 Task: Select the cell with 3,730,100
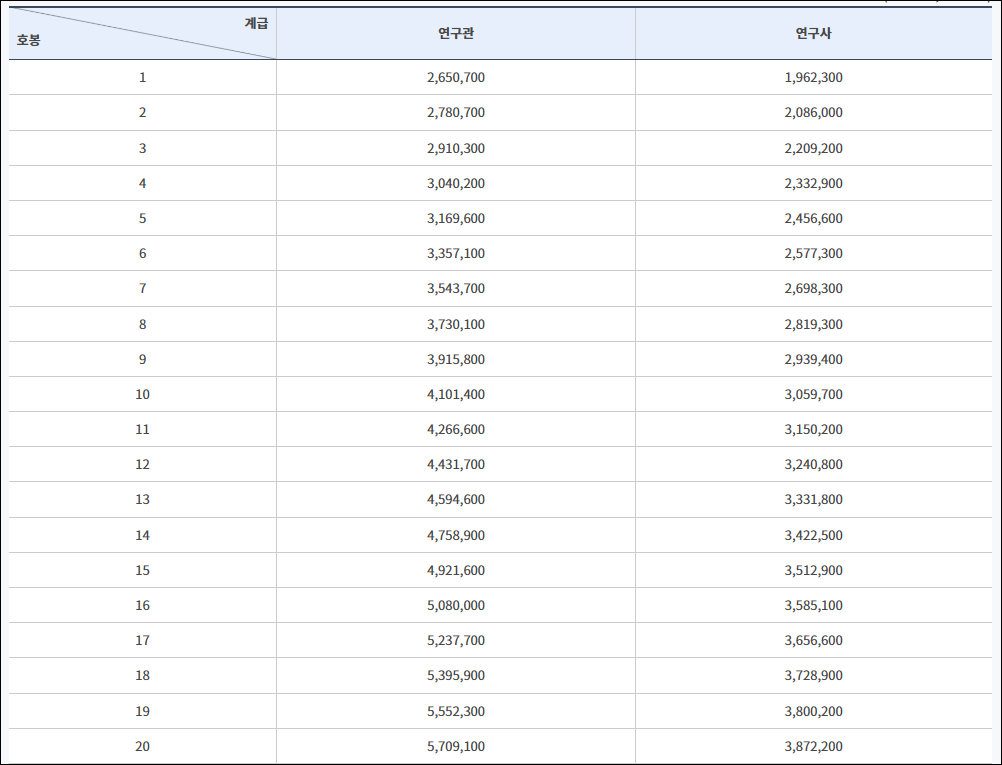pos(456,324)
